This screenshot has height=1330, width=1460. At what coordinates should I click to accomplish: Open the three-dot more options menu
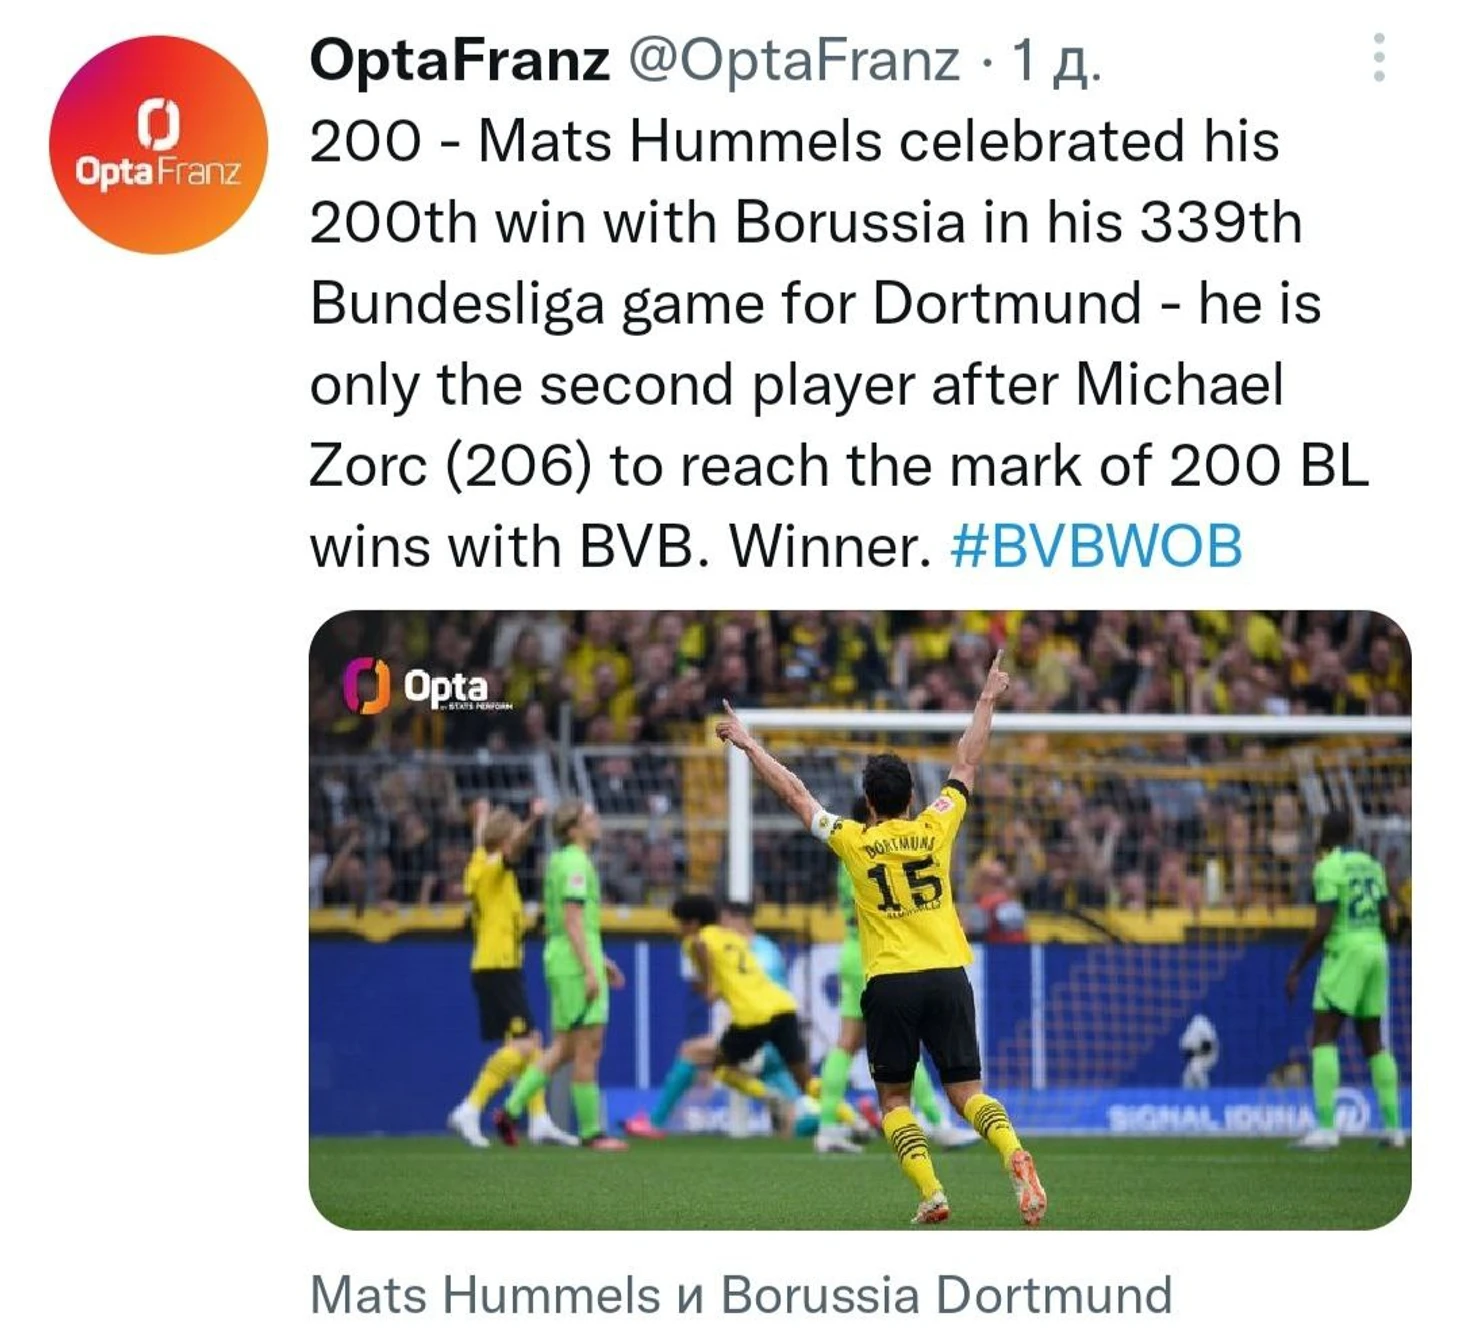1379,58
